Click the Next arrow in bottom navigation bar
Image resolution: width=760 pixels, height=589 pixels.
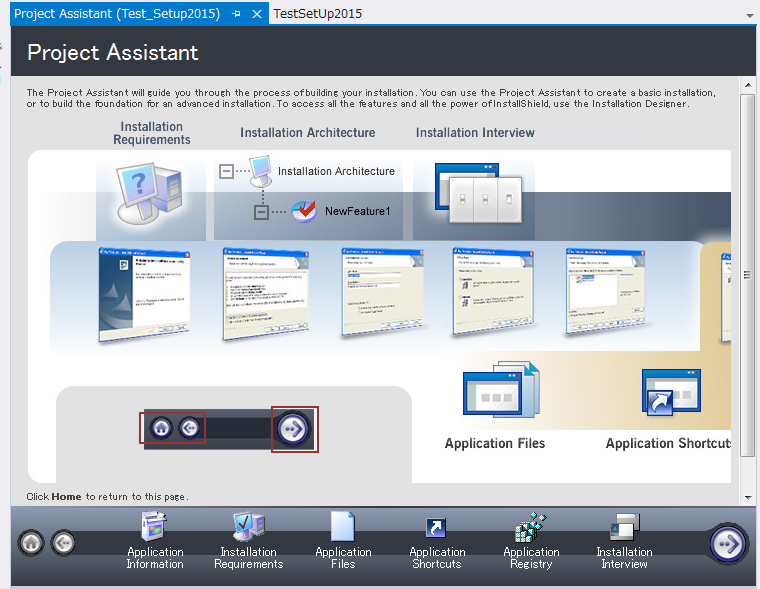pyautogui.click(x=728, y=543)
